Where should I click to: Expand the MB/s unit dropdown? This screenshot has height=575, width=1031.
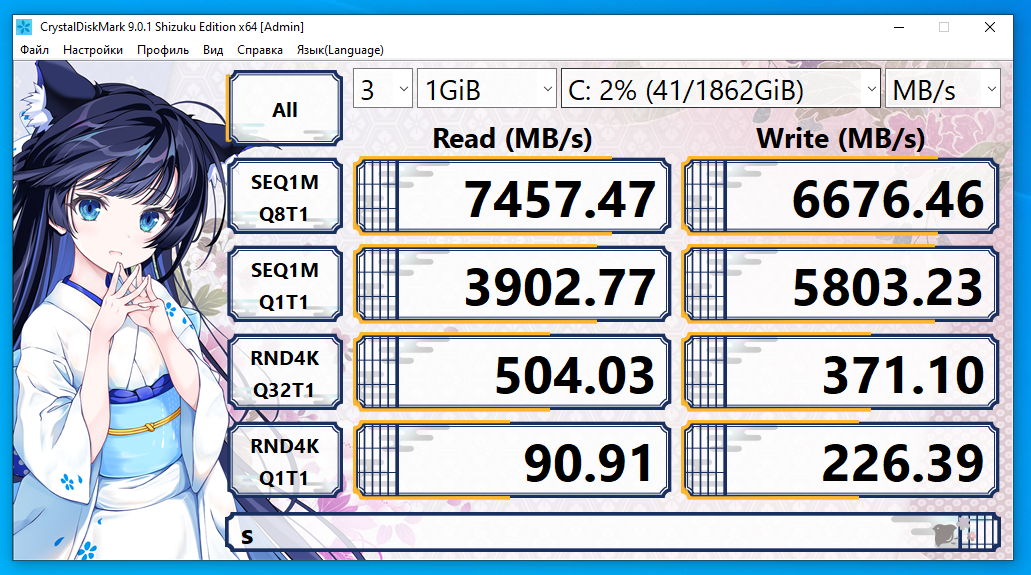943,89
